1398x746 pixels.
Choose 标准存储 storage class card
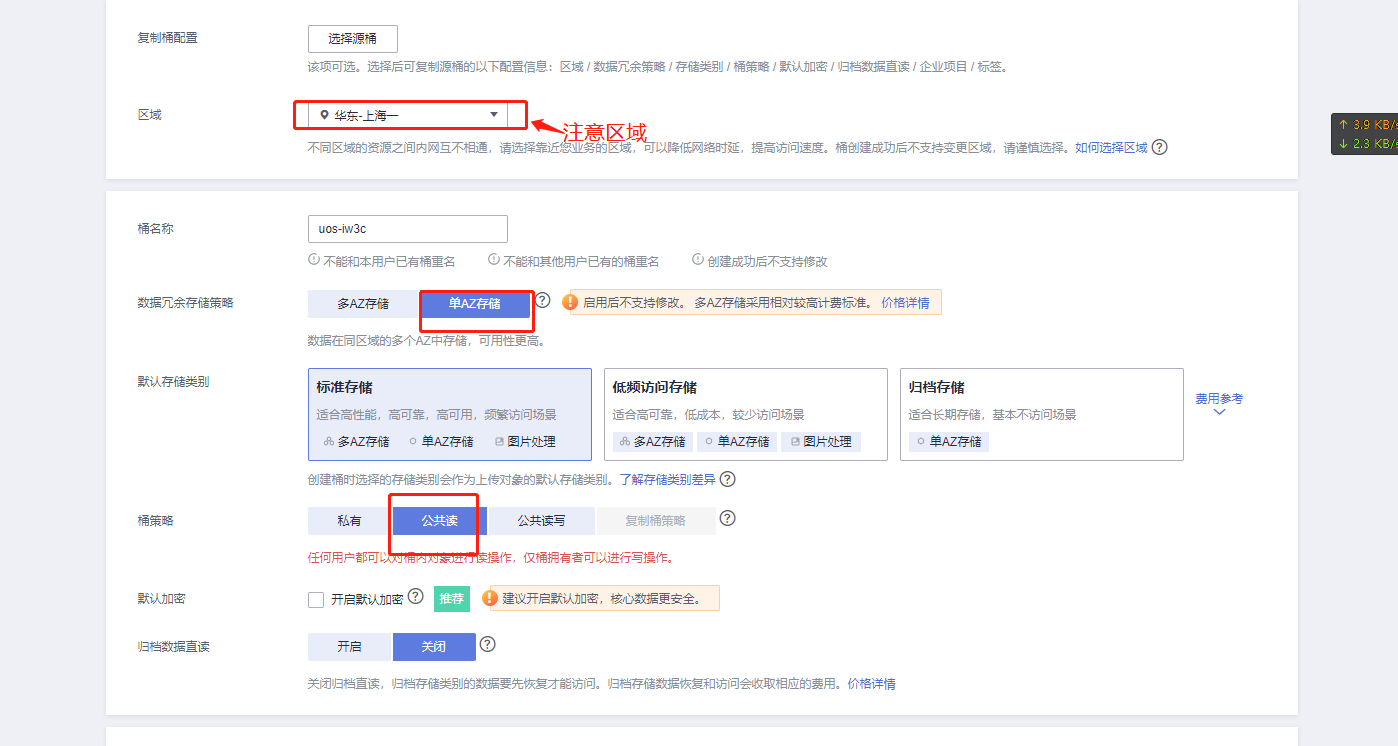pyautogui.click(x=450, y=414)
